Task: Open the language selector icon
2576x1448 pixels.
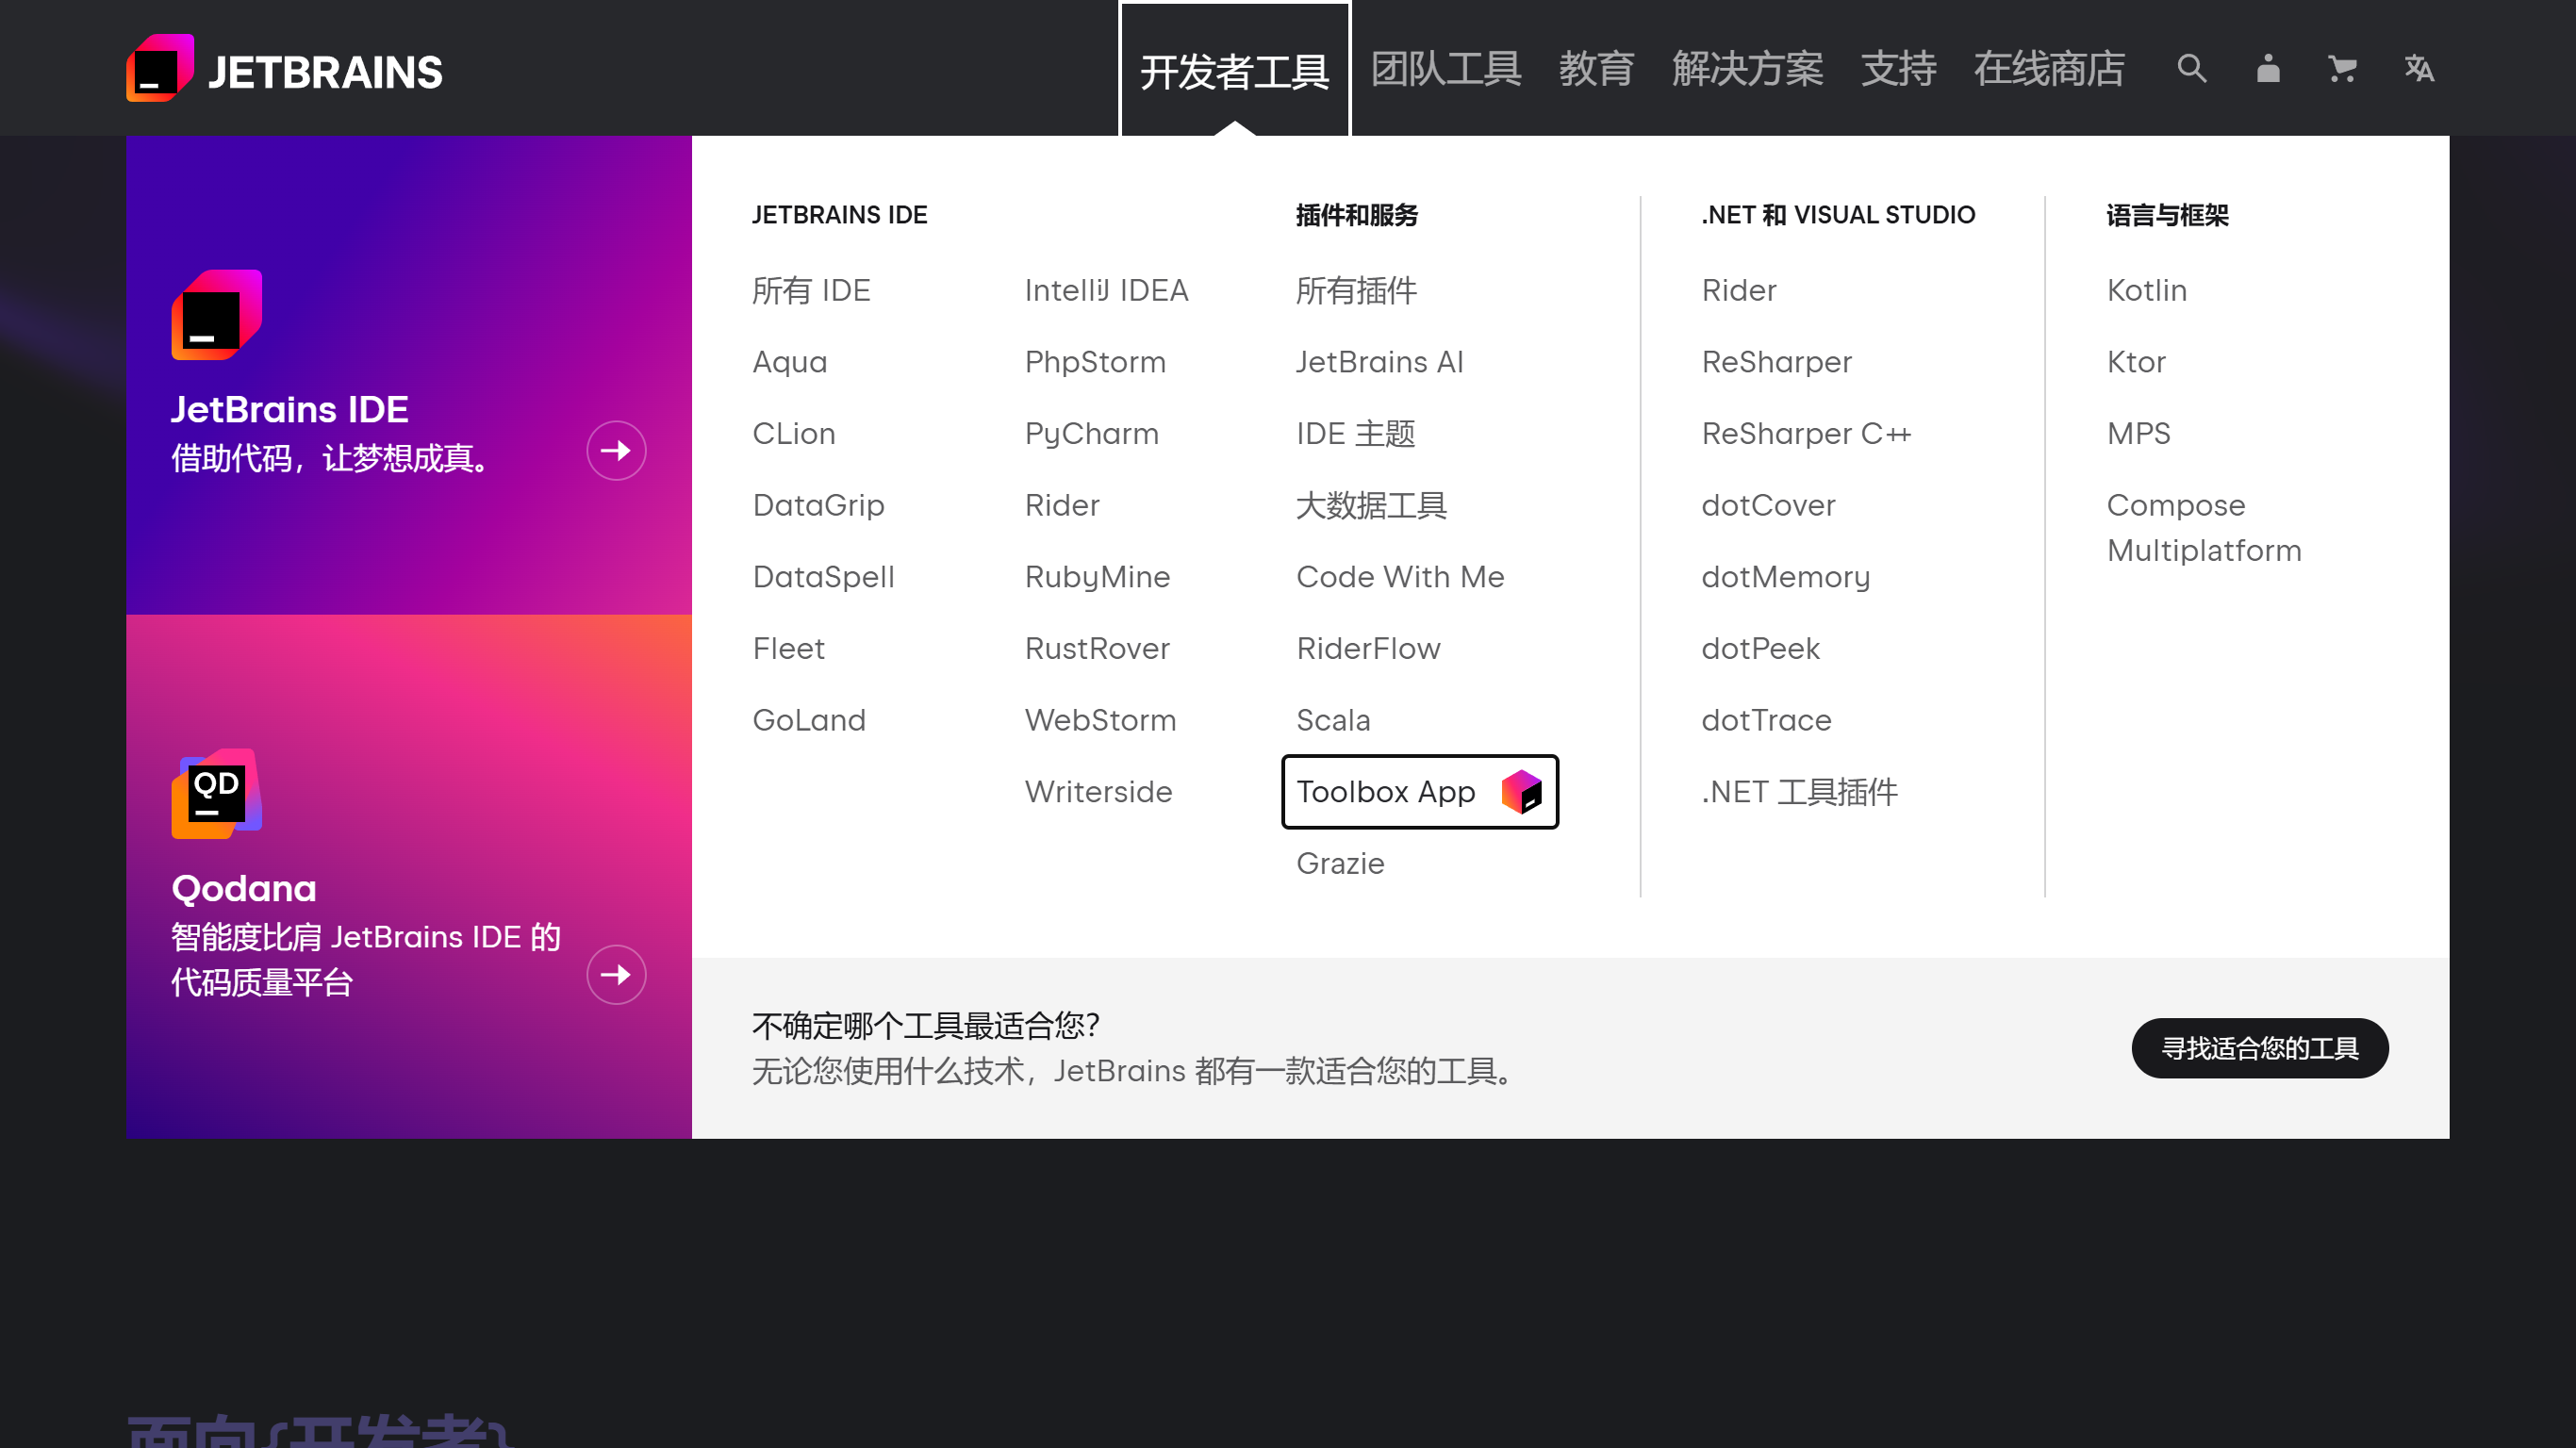Action: 2418,68
